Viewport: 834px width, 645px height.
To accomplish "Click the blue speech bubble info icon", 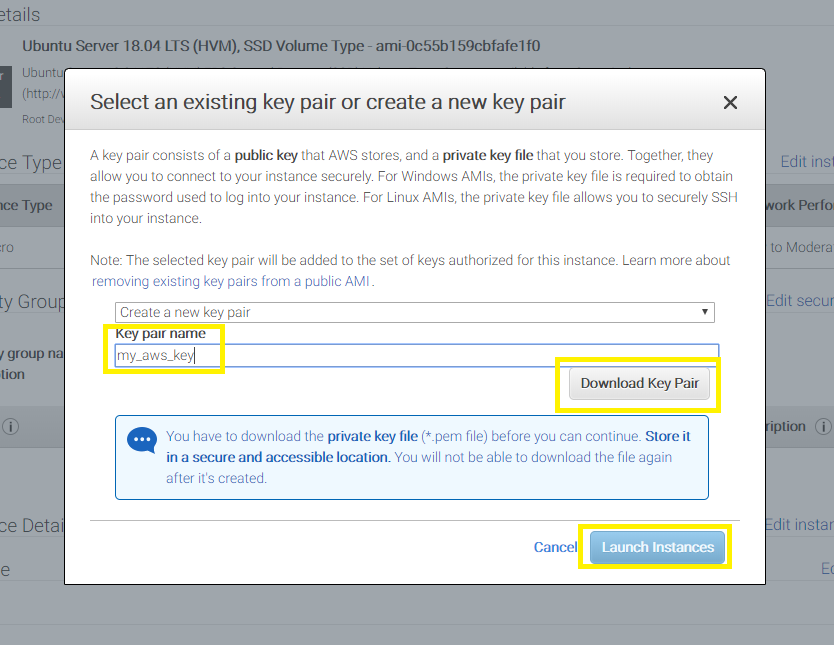I will 141,440.
